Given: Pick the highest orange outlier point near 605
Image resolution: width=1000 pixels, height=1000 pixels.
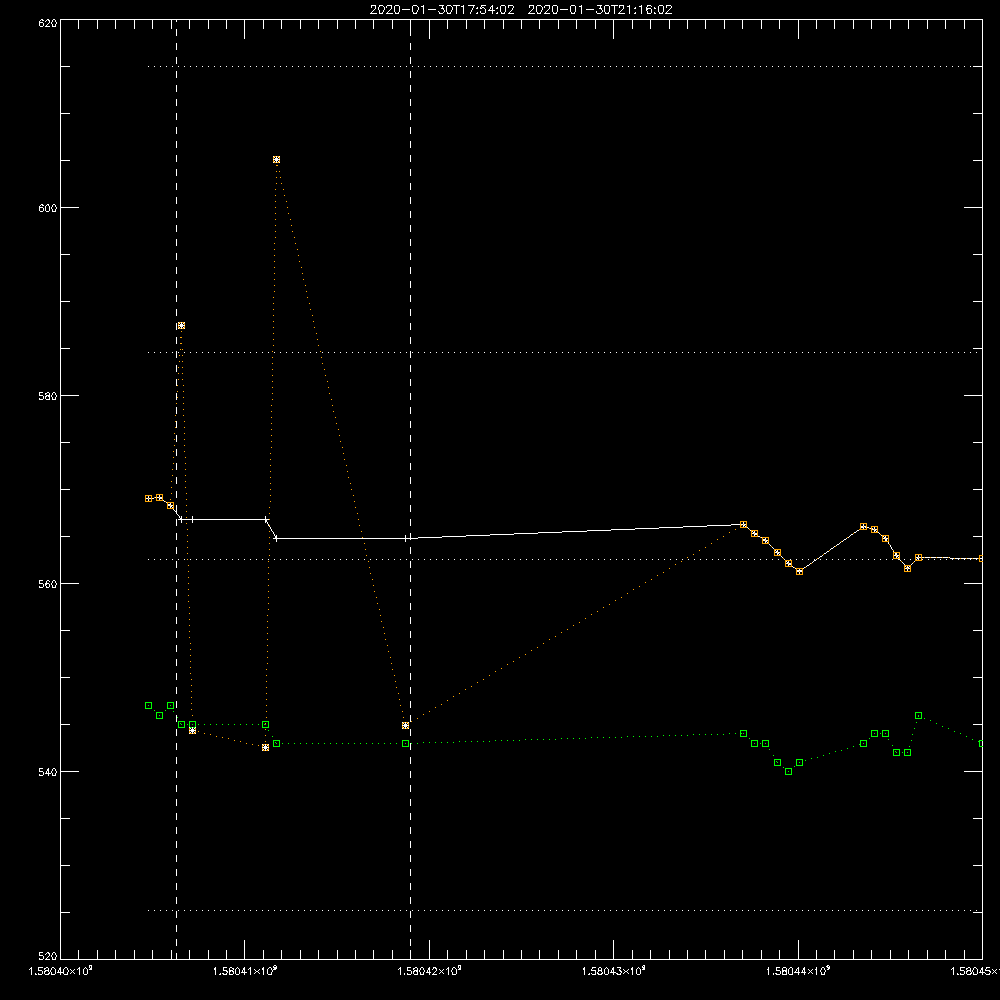Looking at the screenshot, I should coord(276,159).
